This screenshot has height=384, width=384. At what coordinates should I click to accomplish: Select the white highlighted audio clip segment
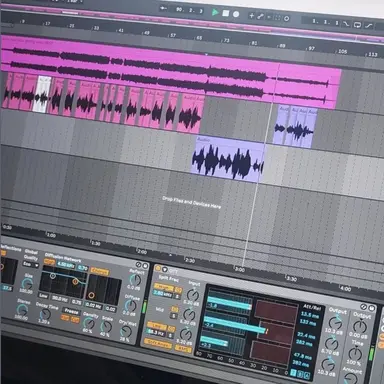point(42,94)
